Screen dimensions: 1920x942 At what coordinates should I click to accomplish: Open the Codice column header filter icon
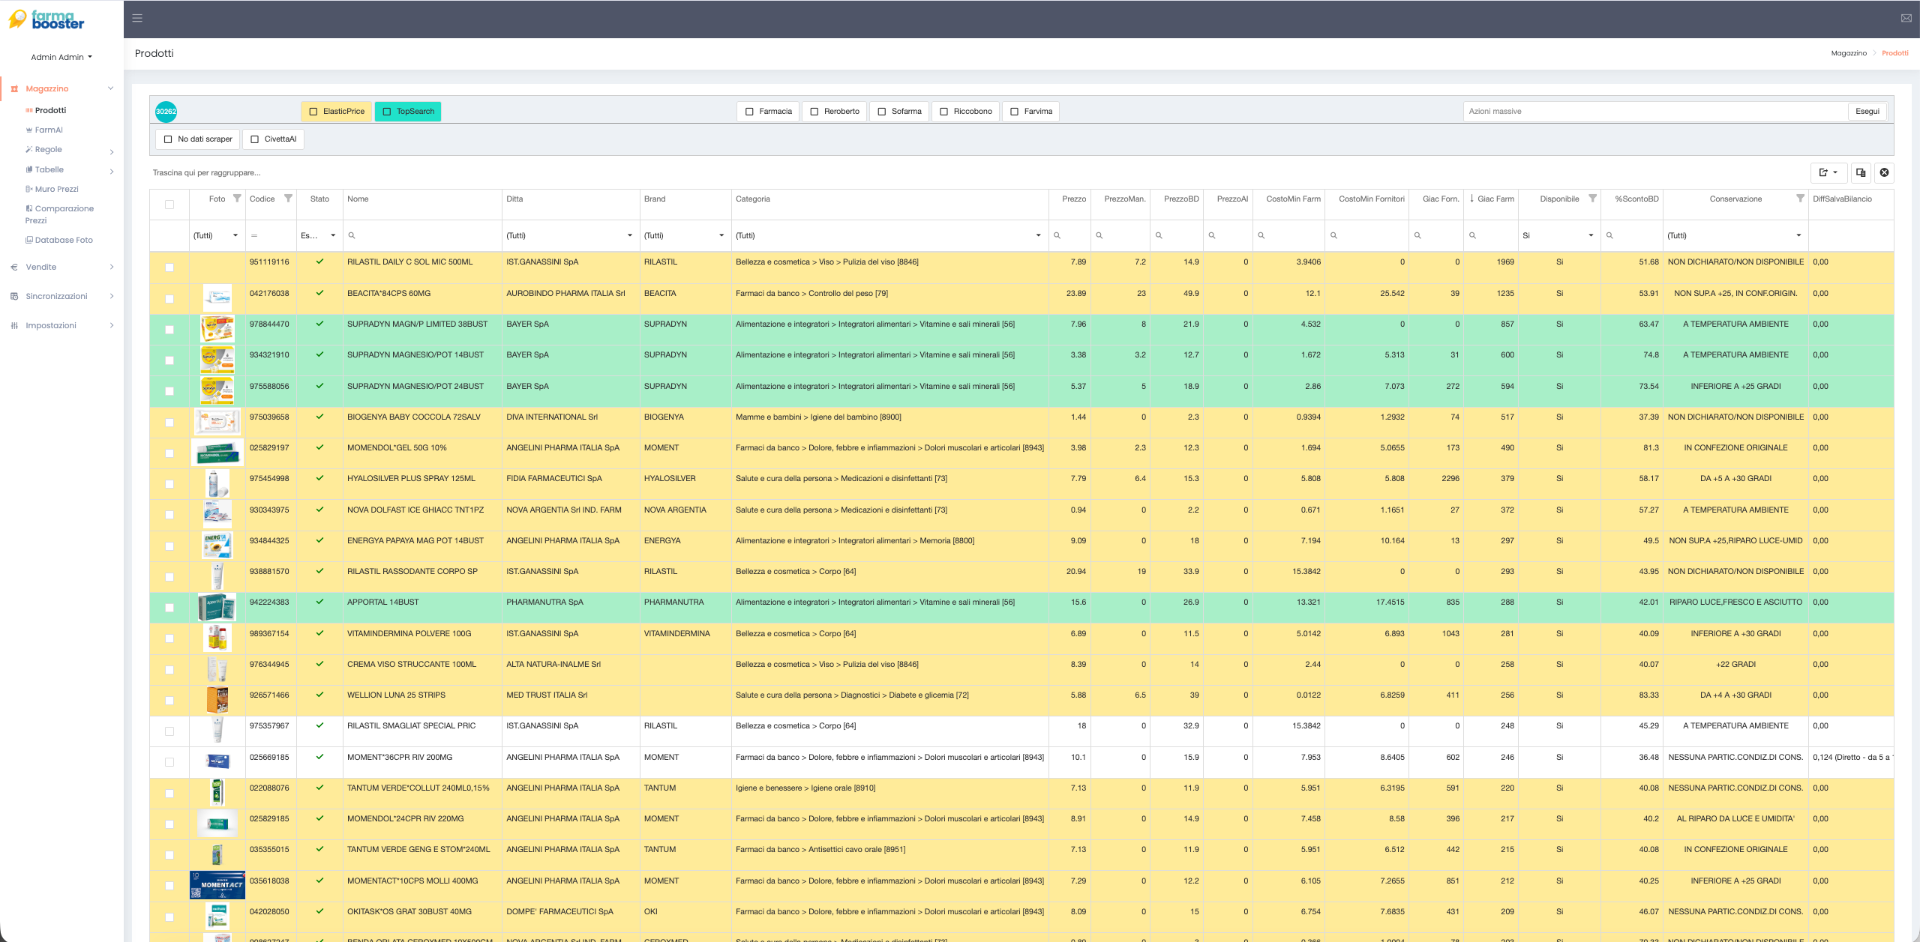click(288, 199)
